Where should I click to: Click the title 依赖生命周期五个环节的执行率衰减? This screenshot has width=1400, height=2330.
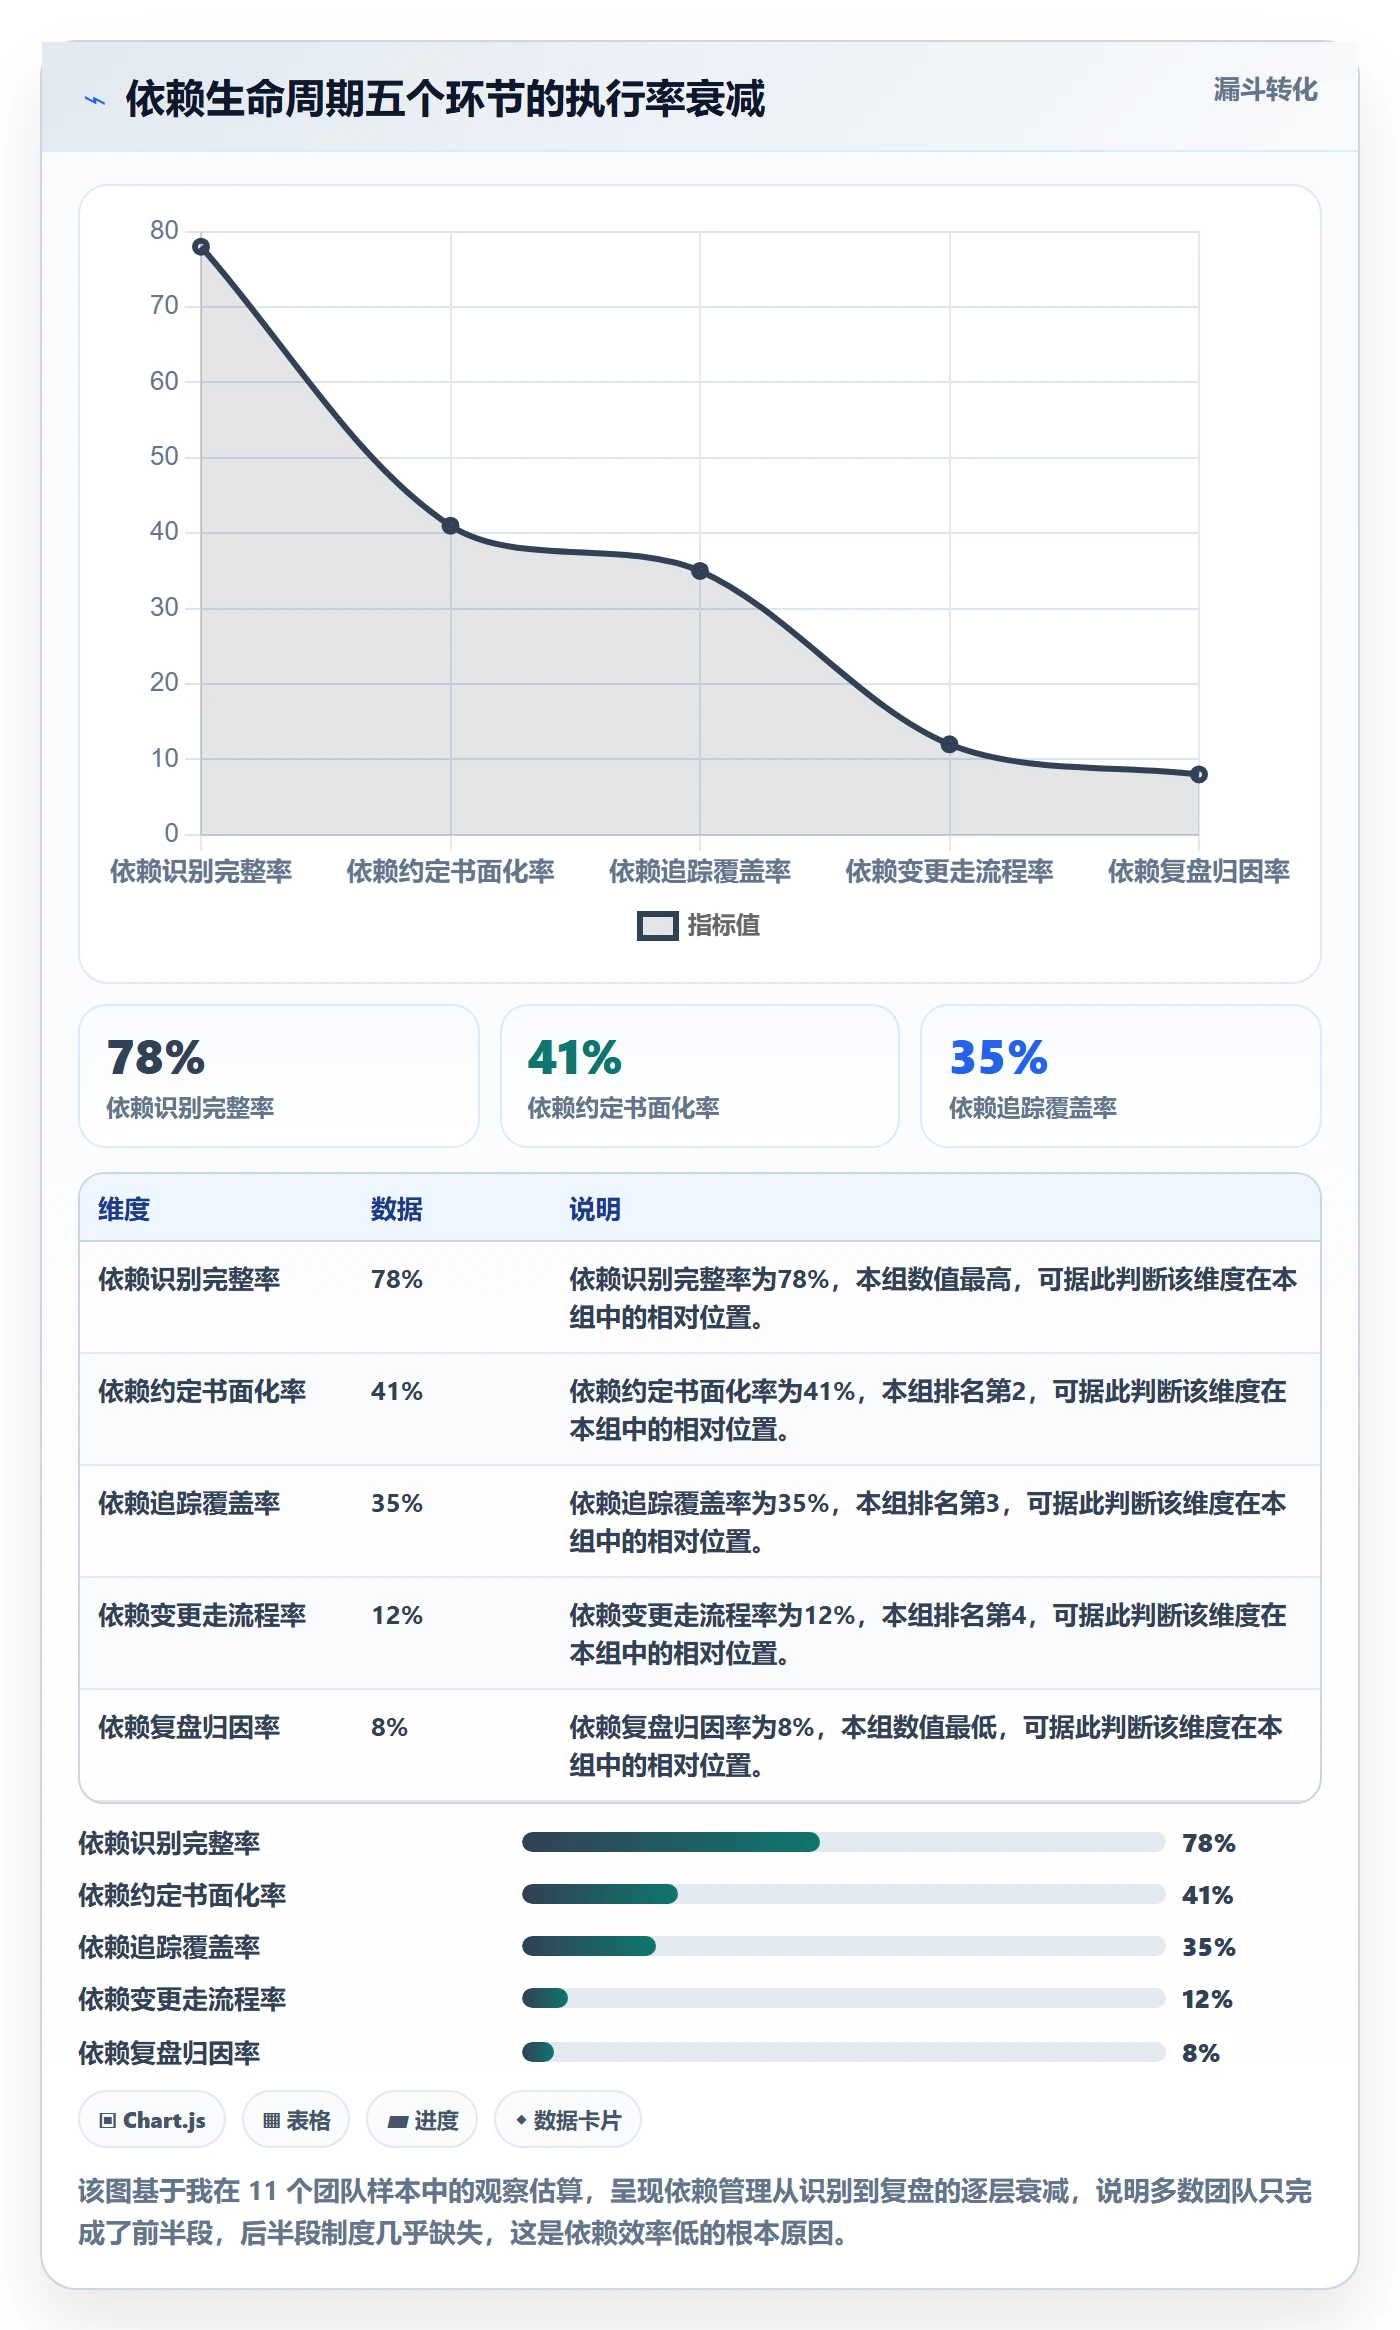(445, 99)
